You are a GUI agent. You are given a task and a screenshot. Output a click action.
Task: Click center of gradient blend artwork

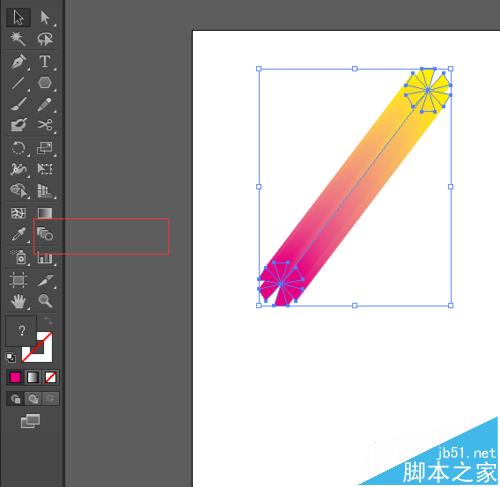[x=355, y=187]
